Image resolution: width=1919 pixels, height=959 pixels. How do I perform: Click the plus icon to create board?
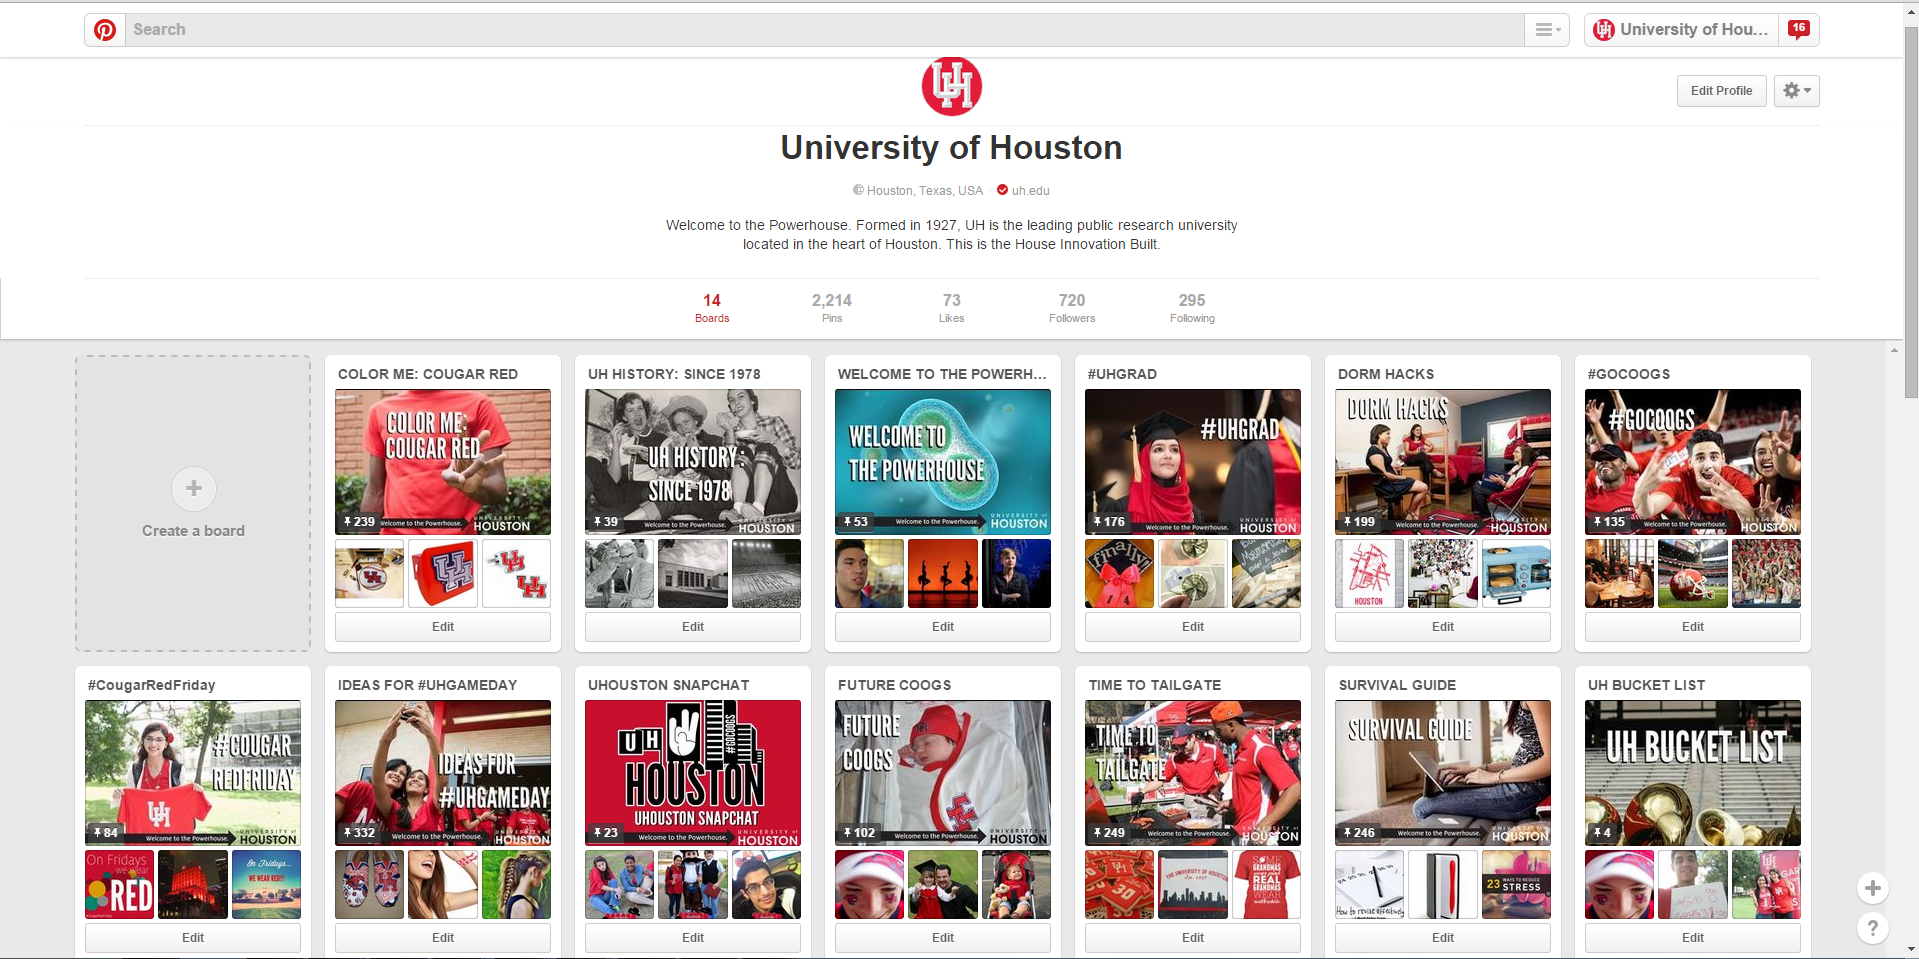click(193, 489)
